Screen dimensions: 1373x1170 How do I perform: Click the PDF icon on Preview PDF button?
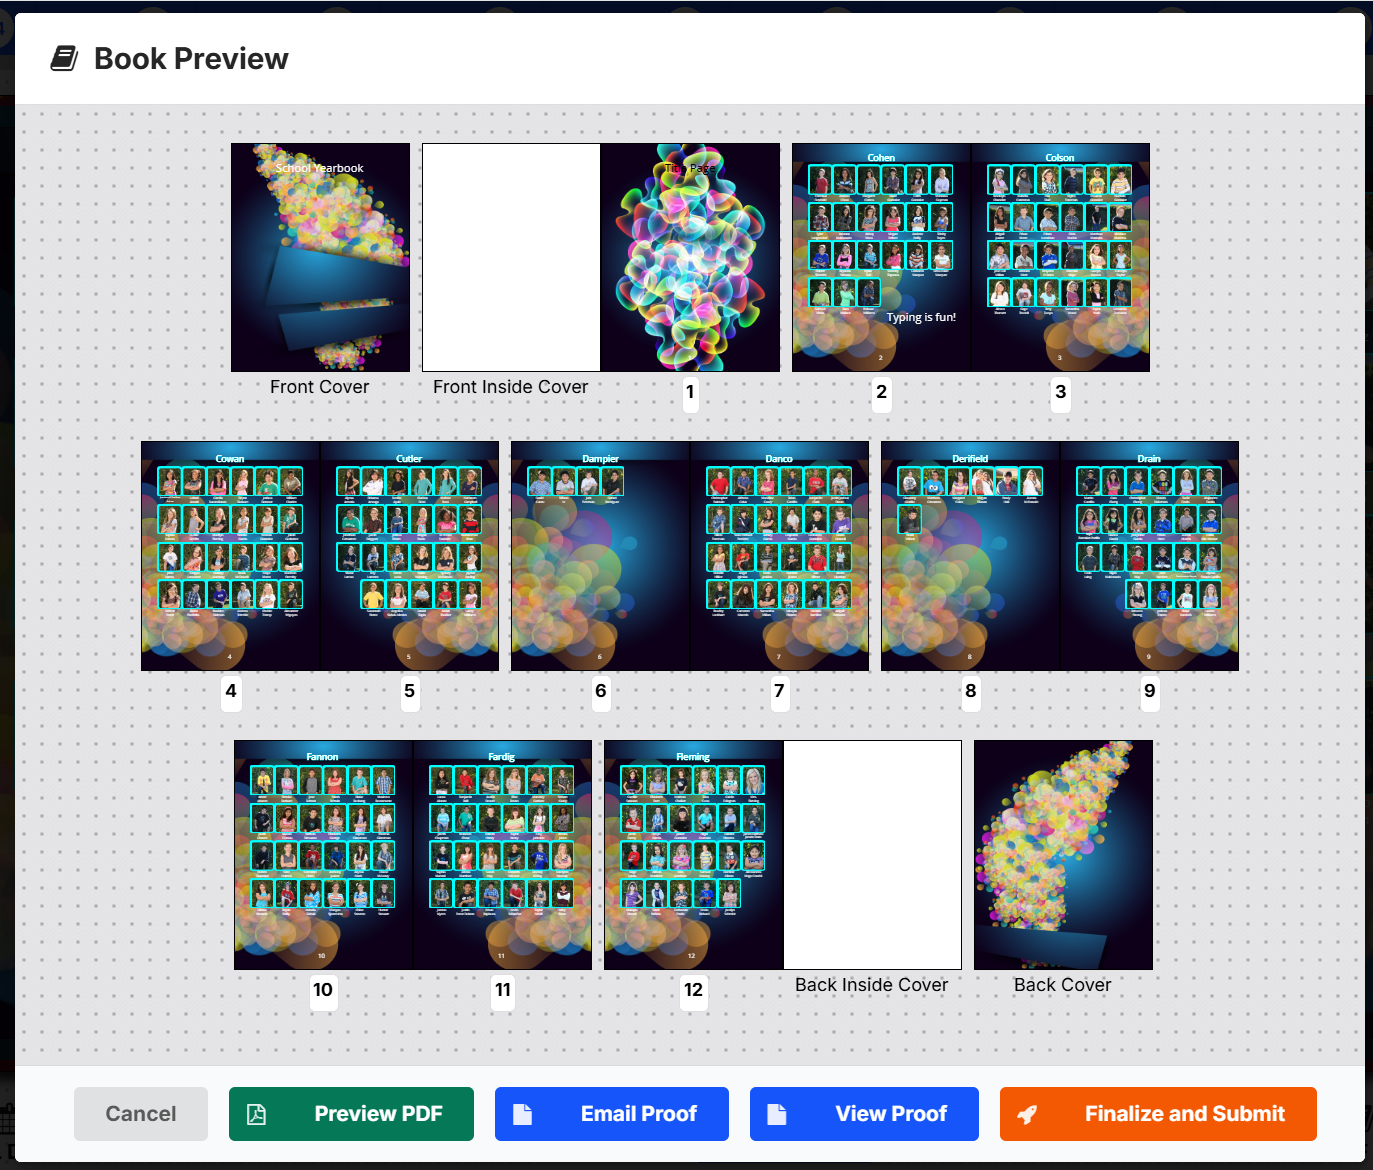(256, 1114)
